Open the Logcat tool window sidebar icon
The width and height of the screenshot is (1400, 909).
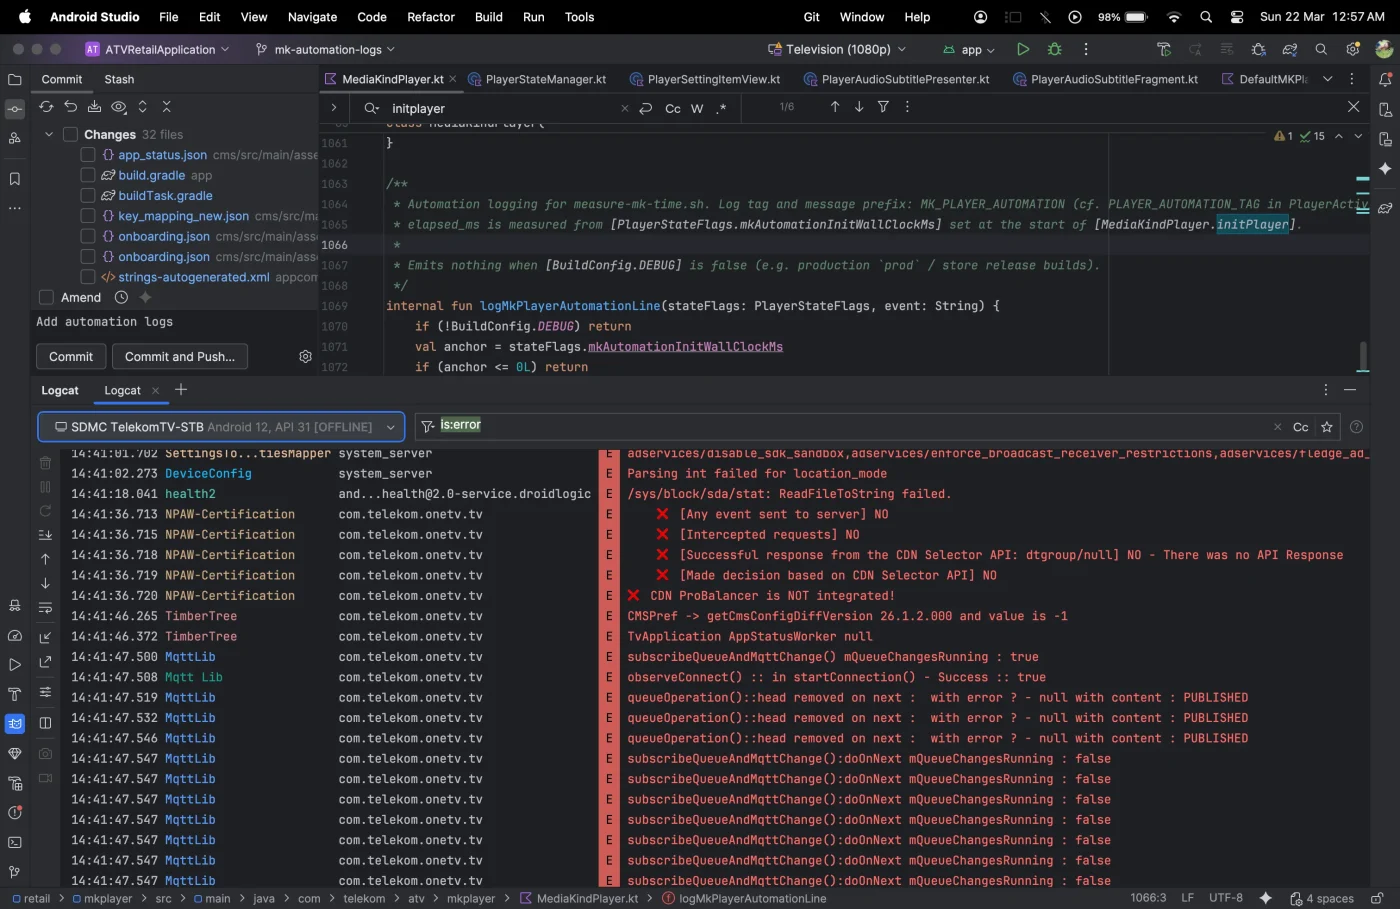(x=15, y=723)
